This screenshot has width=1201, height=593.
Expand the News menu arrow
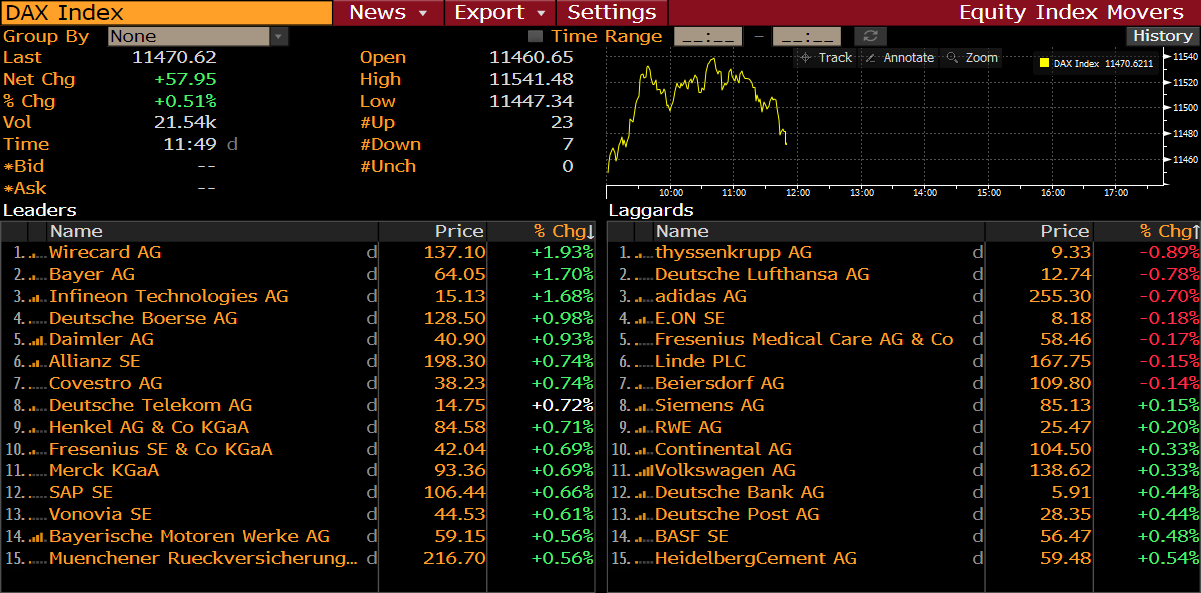[423, 13]
